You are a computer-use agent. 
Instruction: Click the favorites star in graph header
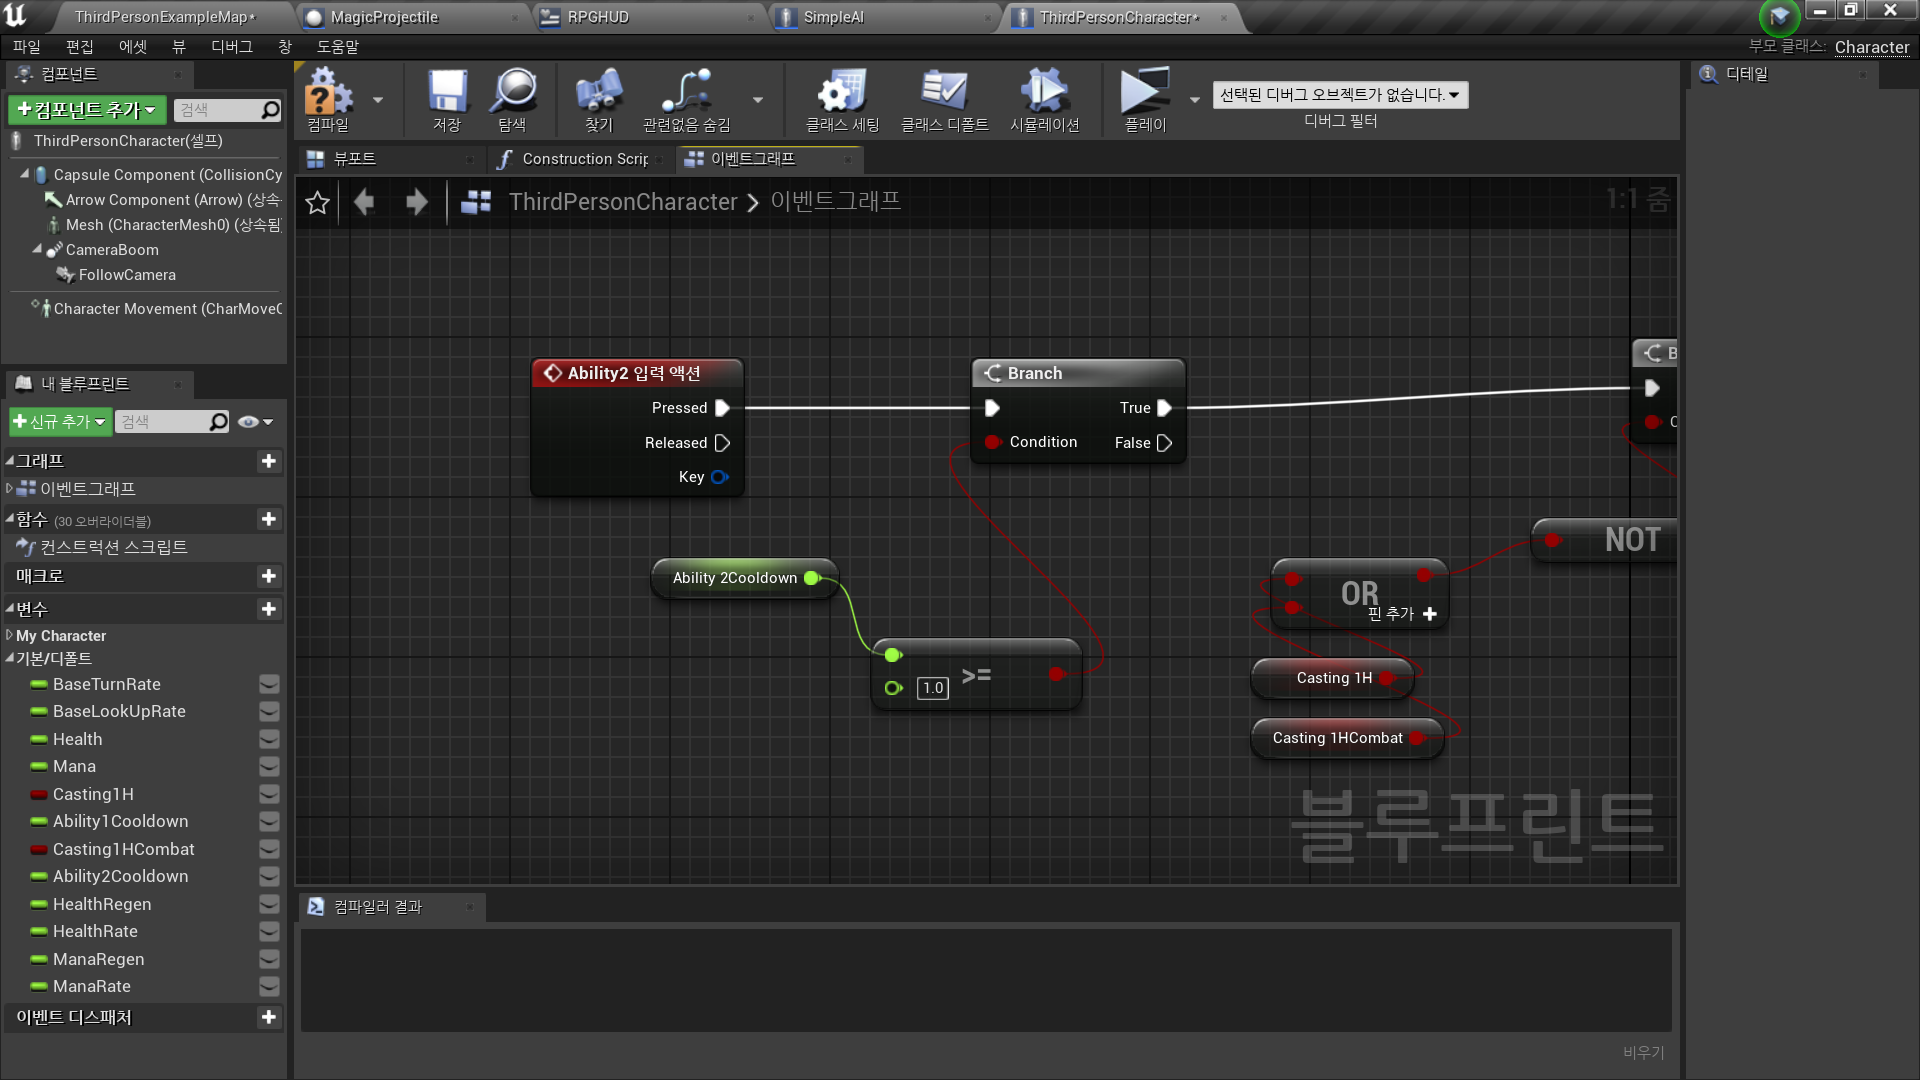(317, 202)
